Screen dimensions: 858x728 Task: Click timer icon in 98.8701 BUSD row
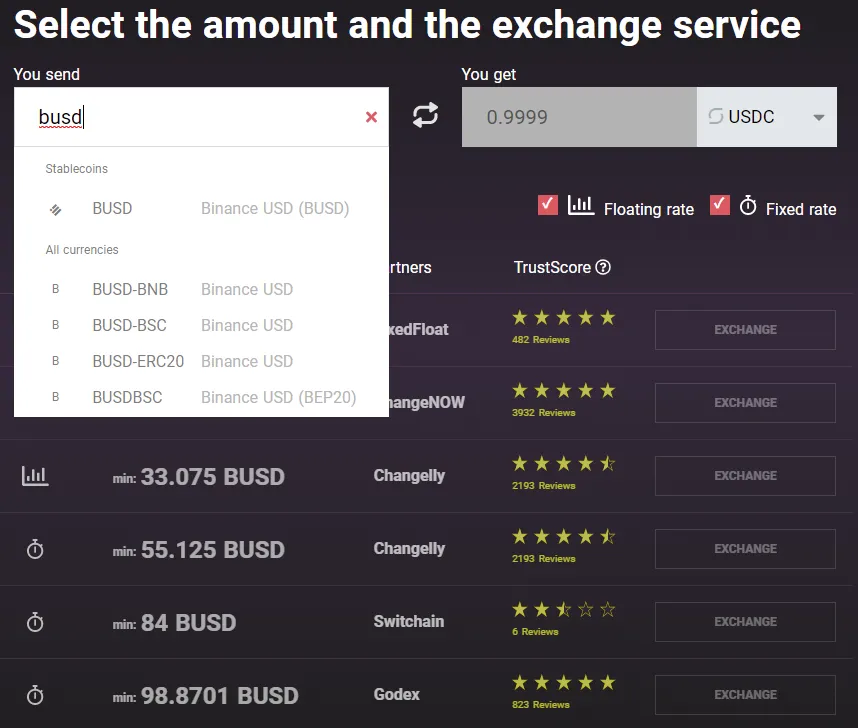(35, 695)
